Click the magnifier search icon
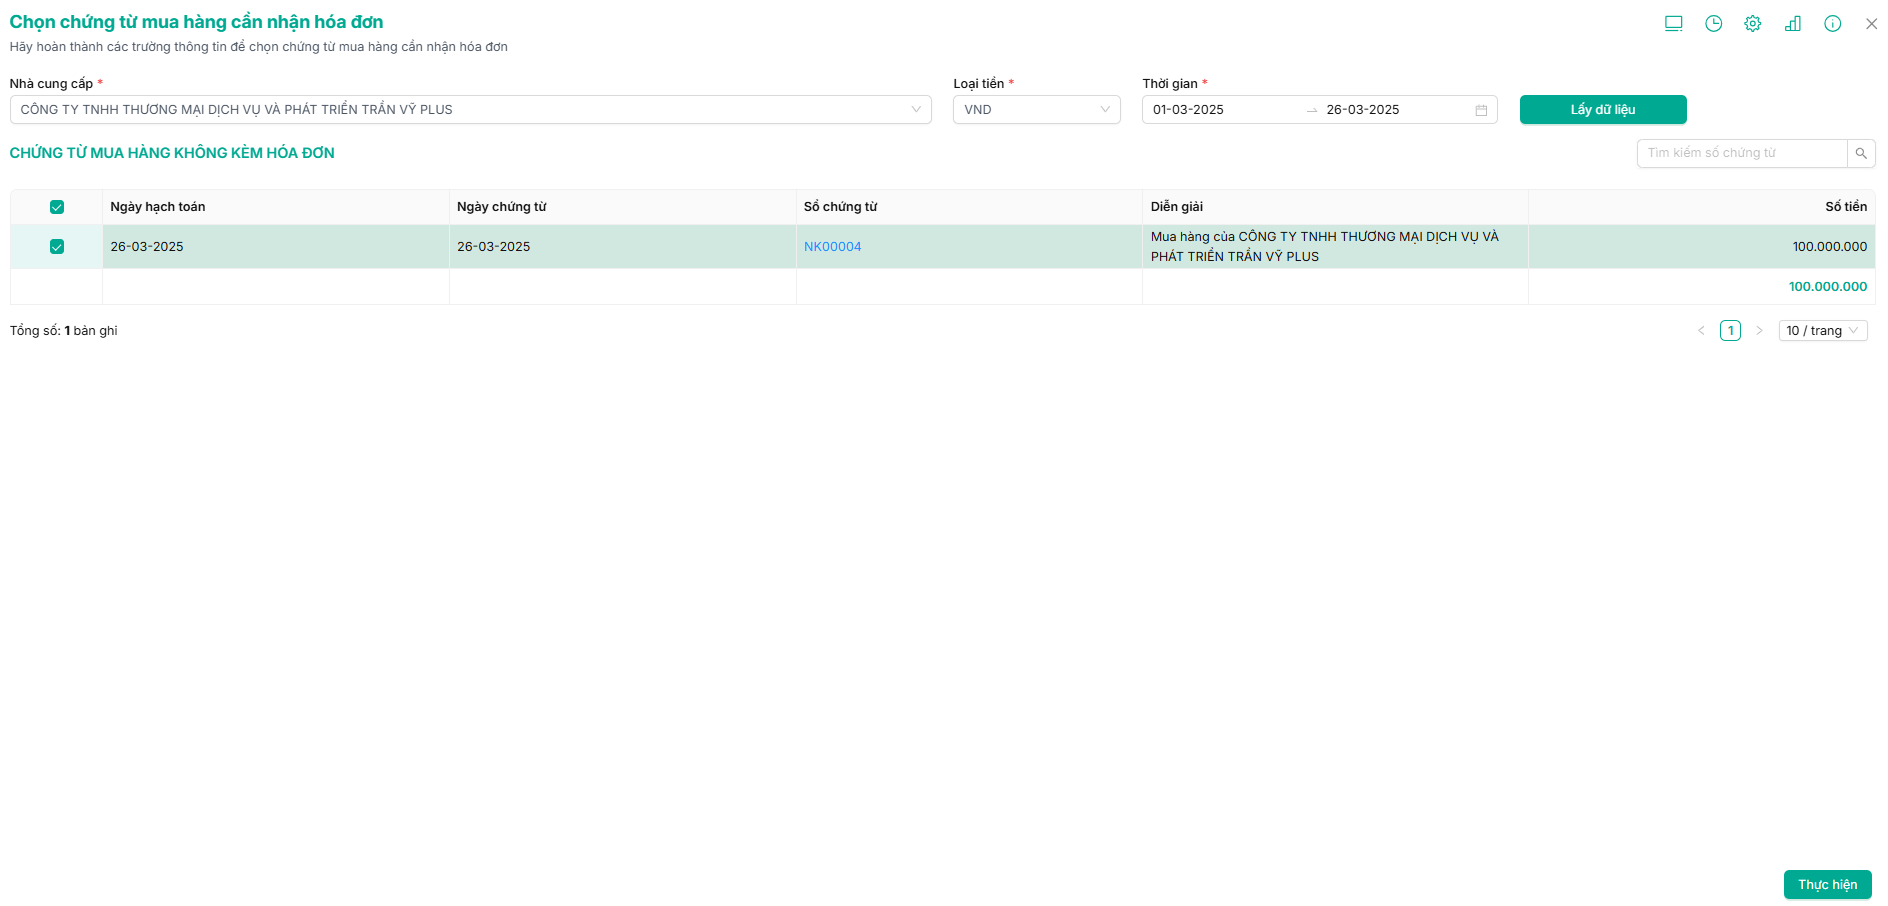The image size is (1888, 906). click(x=1861, y=154)
